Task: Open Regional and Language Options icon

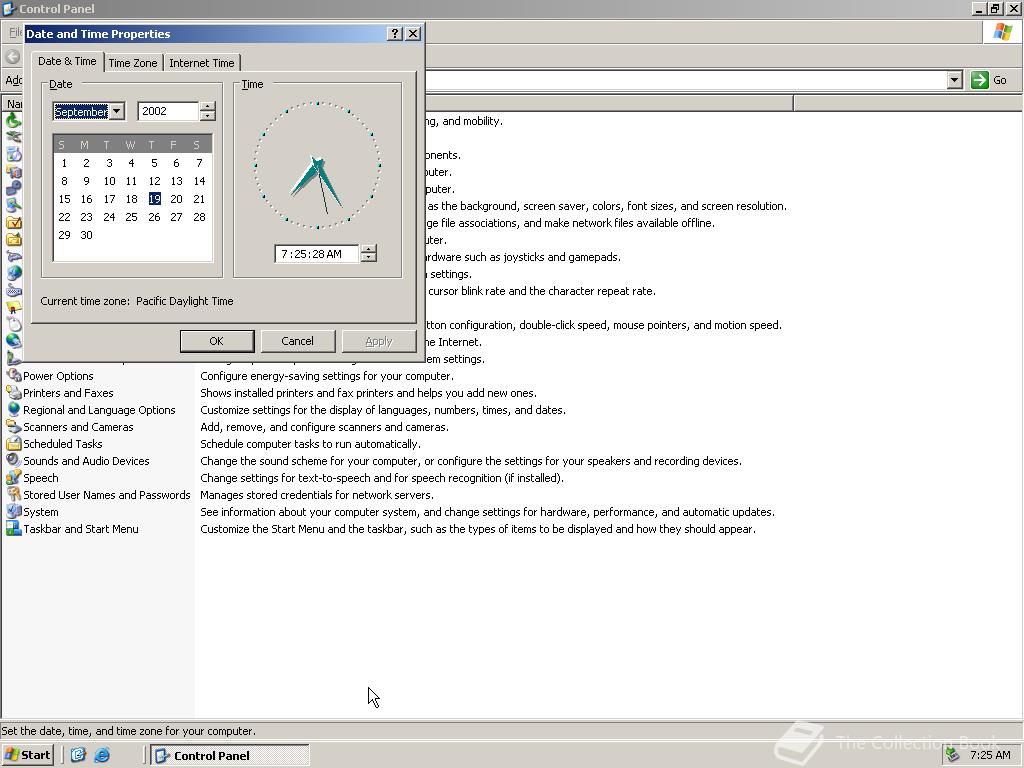Action: tap(14, 409)
